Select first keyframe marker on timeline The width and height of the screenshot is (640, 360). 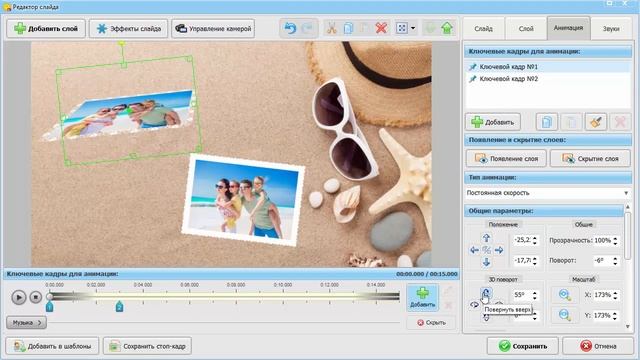point(49,307)
